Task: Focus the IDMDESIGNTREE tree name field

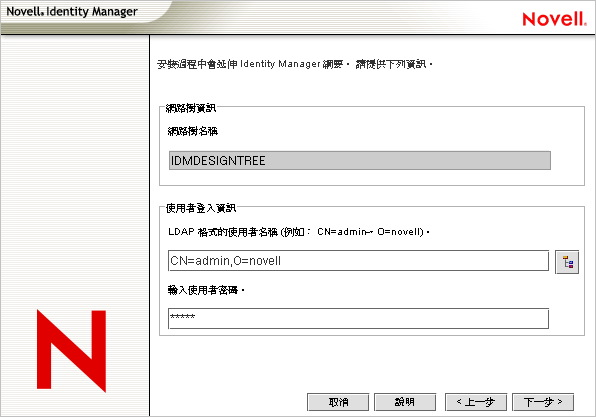Action: pyautogui.click(x=360, y=160)
